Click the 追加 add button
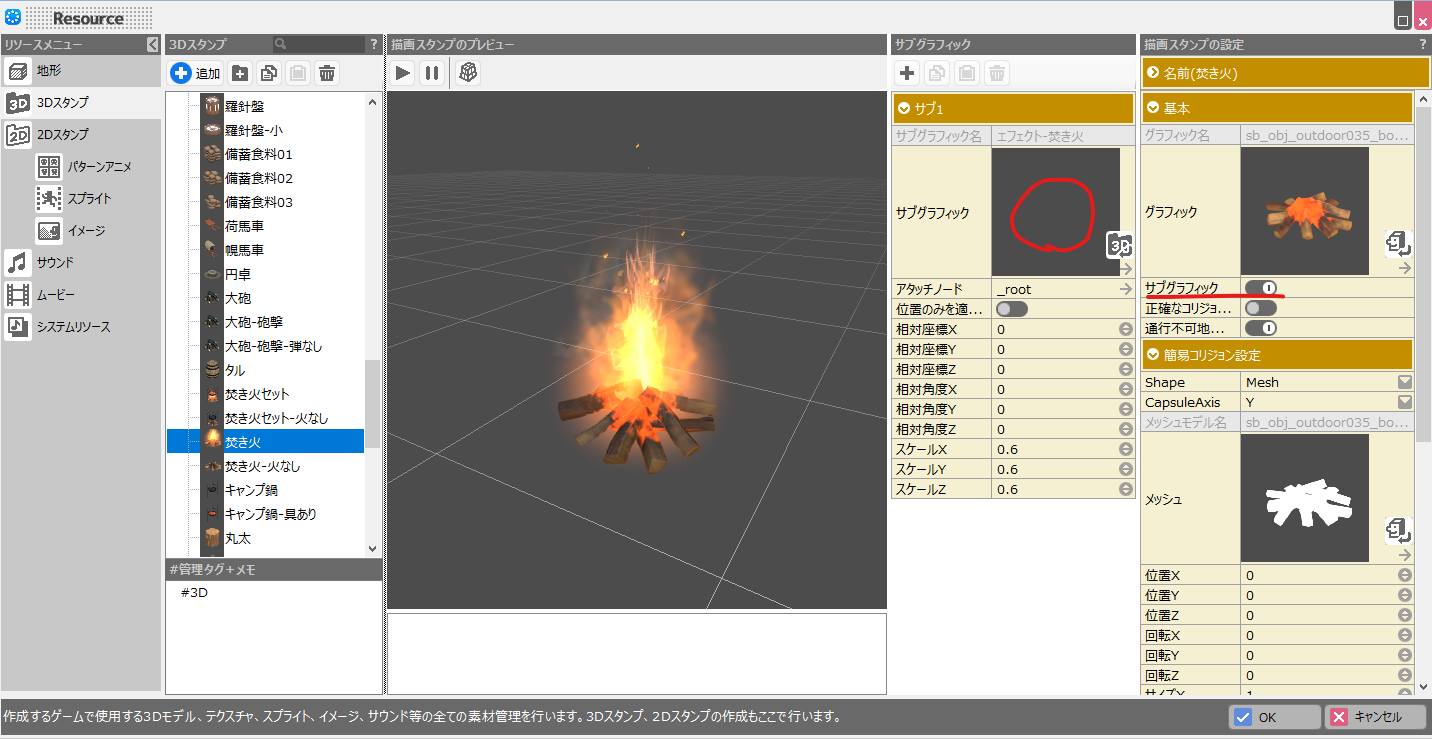The width and height of the screenshot is (1432, 739). (196, 73)
